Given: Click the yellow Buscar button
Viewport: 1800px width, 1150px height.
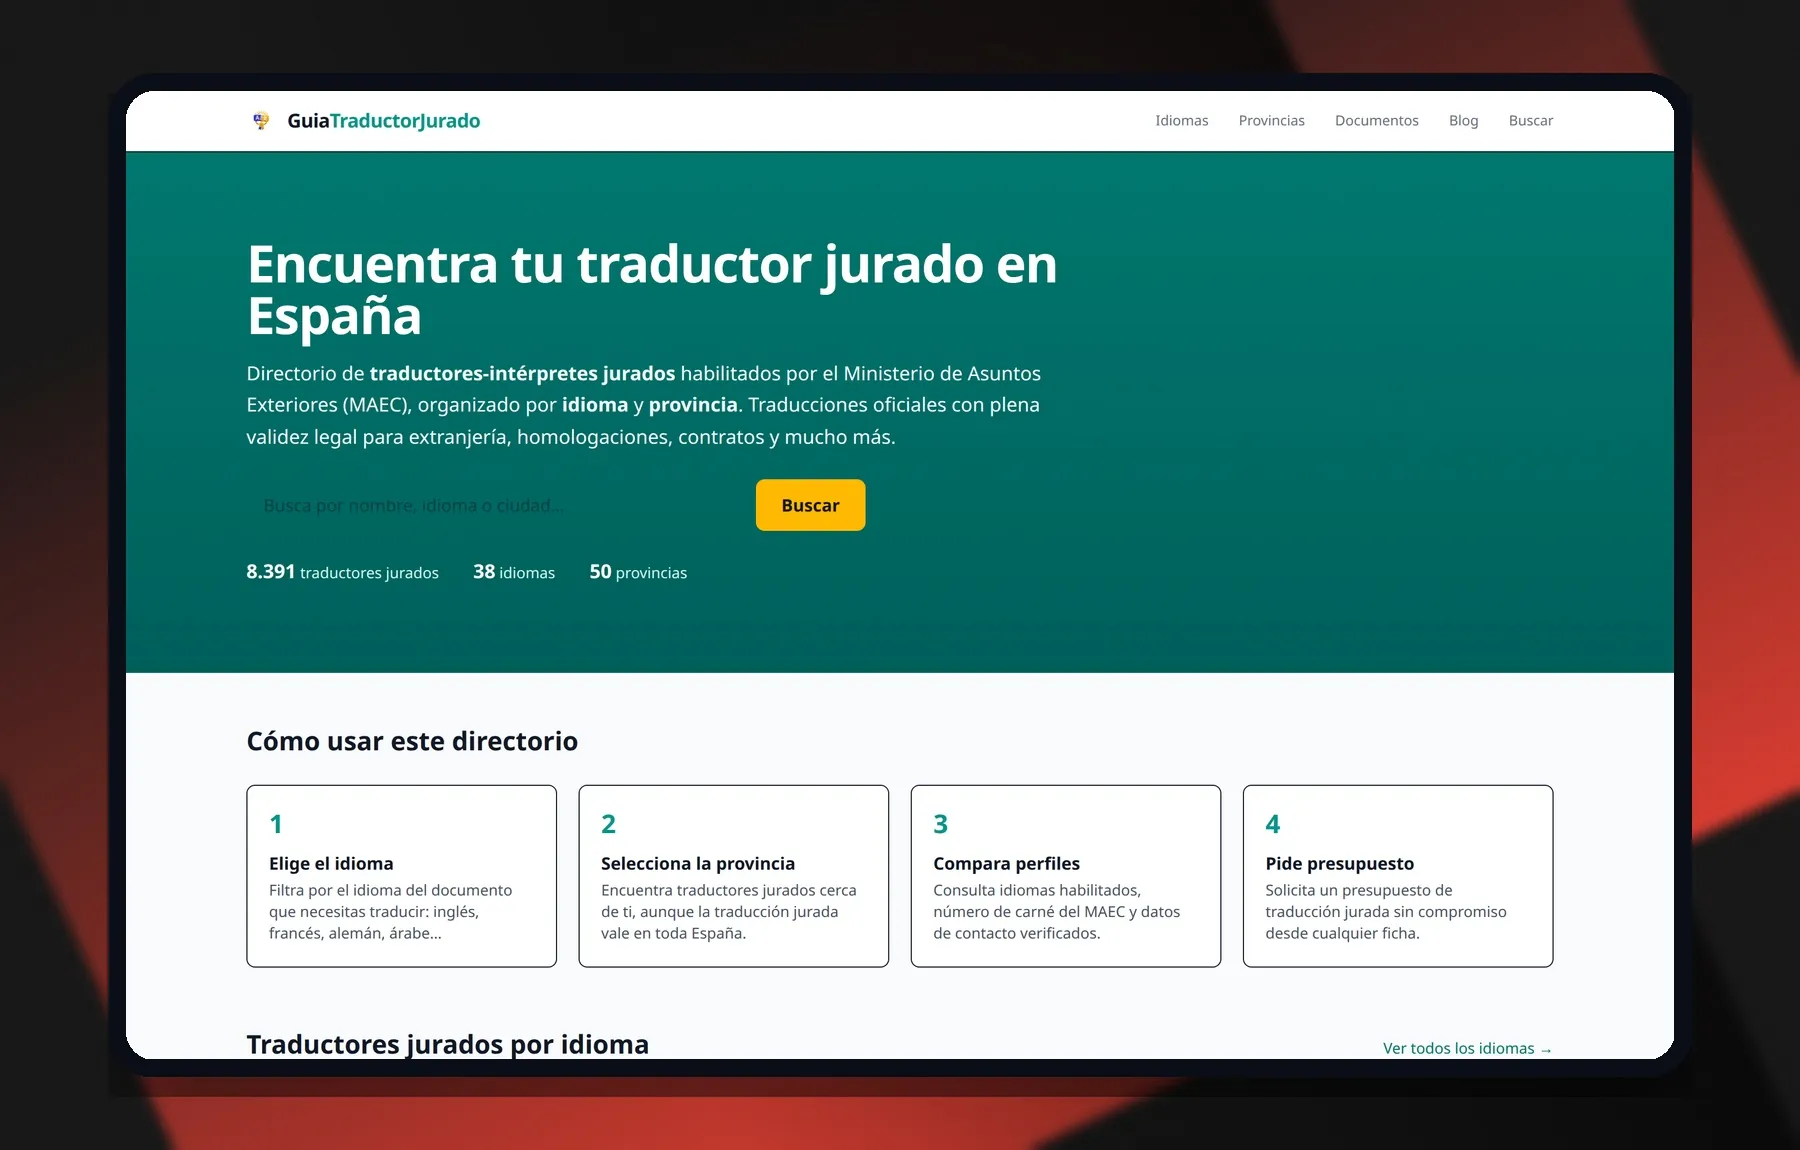Looking at the screenshot, I should pos(810,505).
